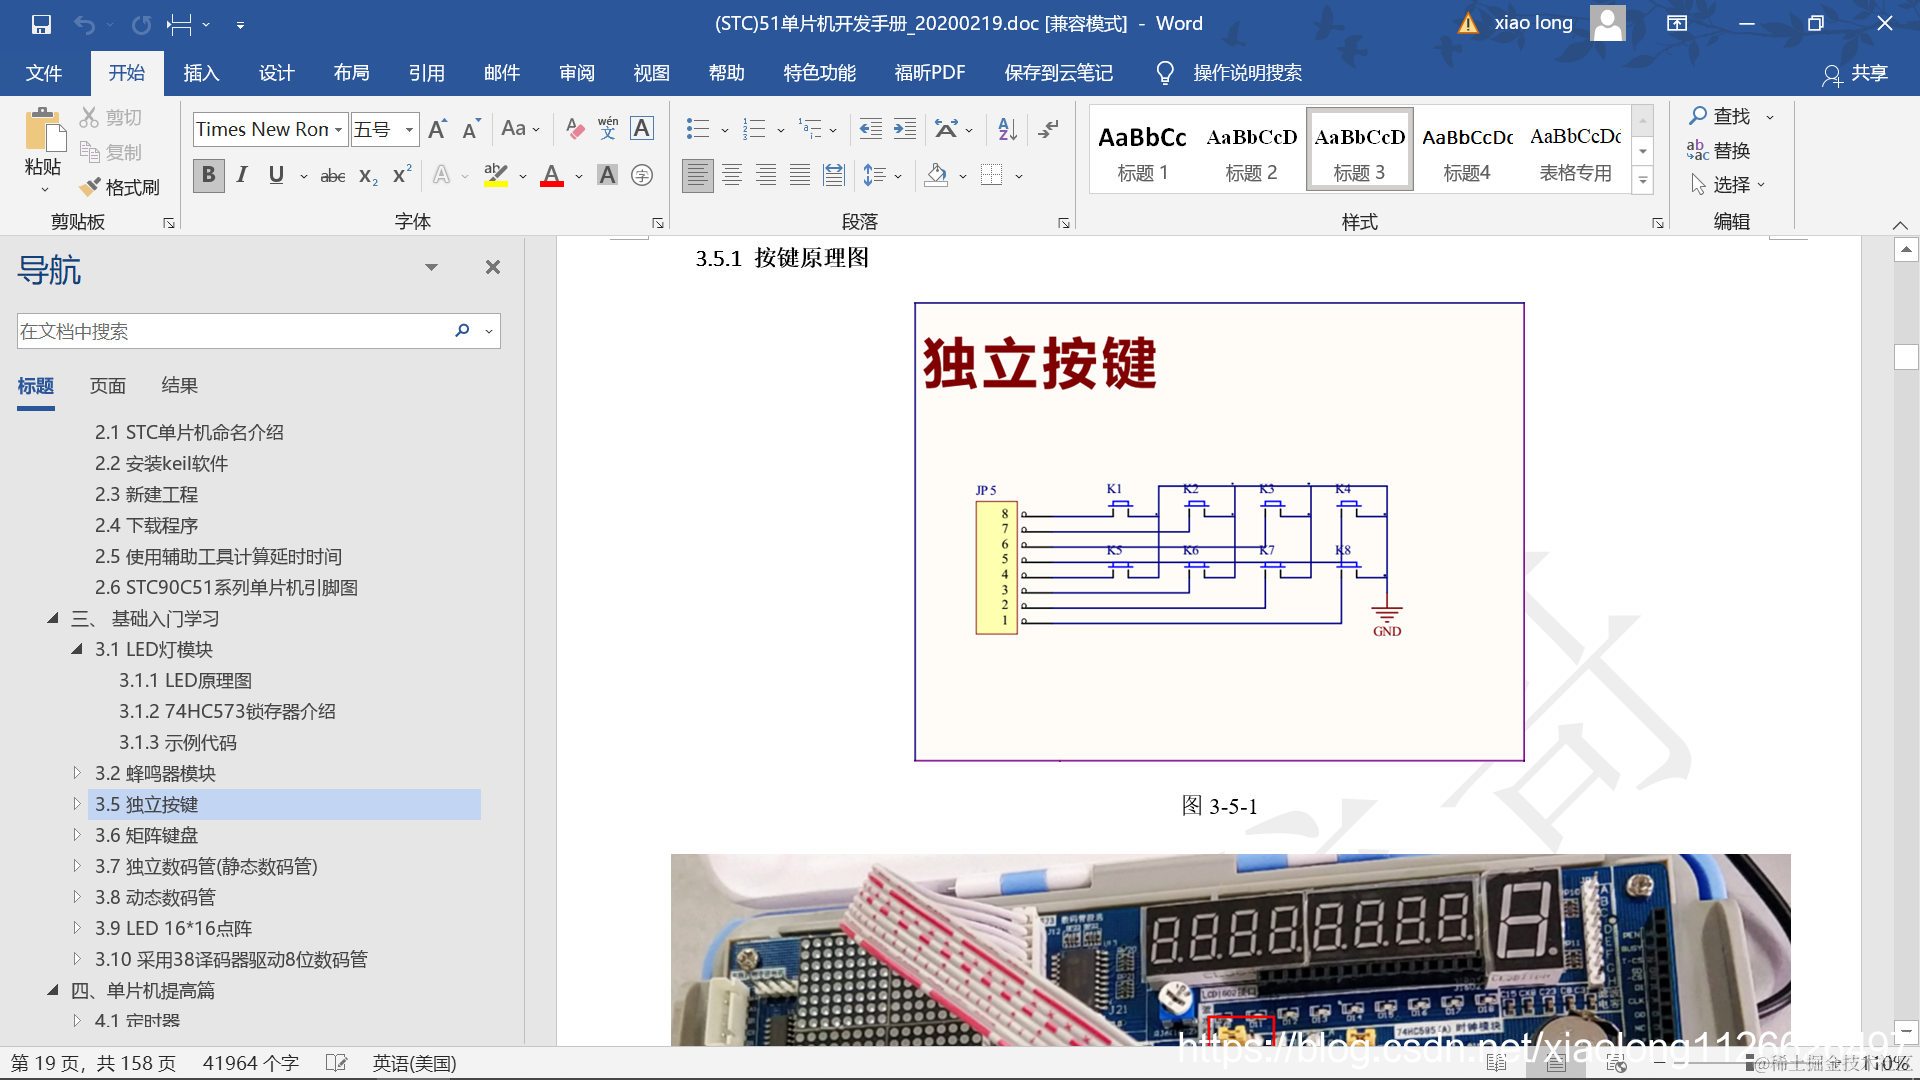1920x1080 pixels.
Task: Collapse the 3.1 LED灯模块 section
Action: pos(77,649)
